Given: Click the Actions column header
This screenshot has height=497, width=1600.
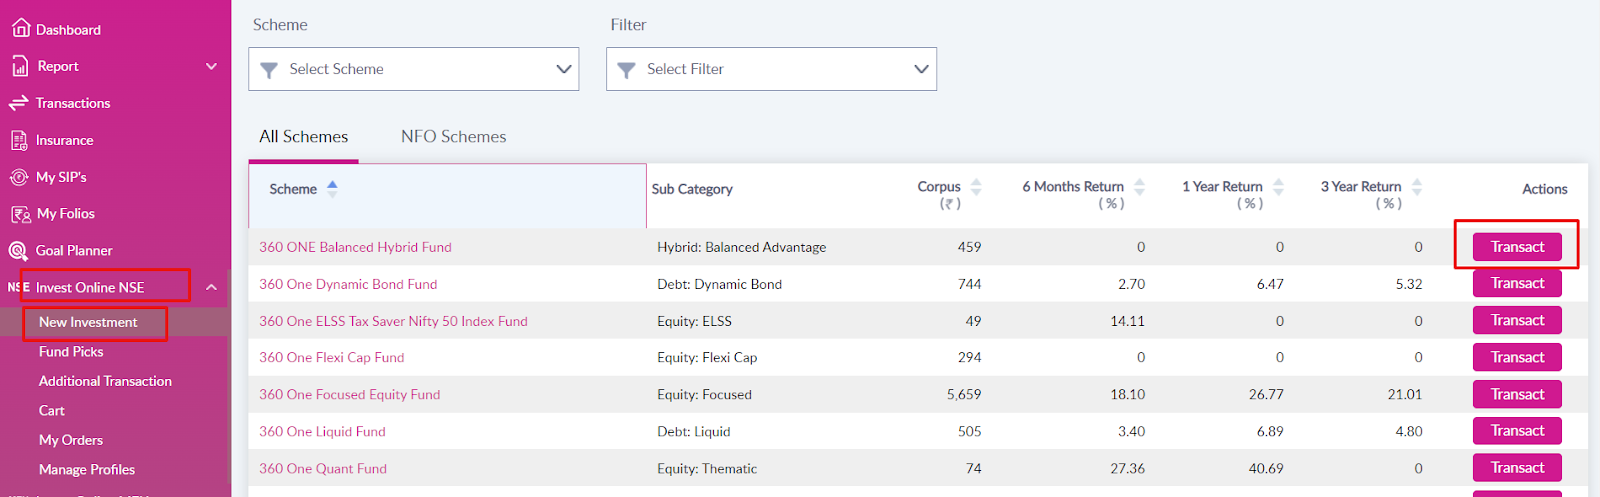Looking at the screenshot, I should 1545,189.
